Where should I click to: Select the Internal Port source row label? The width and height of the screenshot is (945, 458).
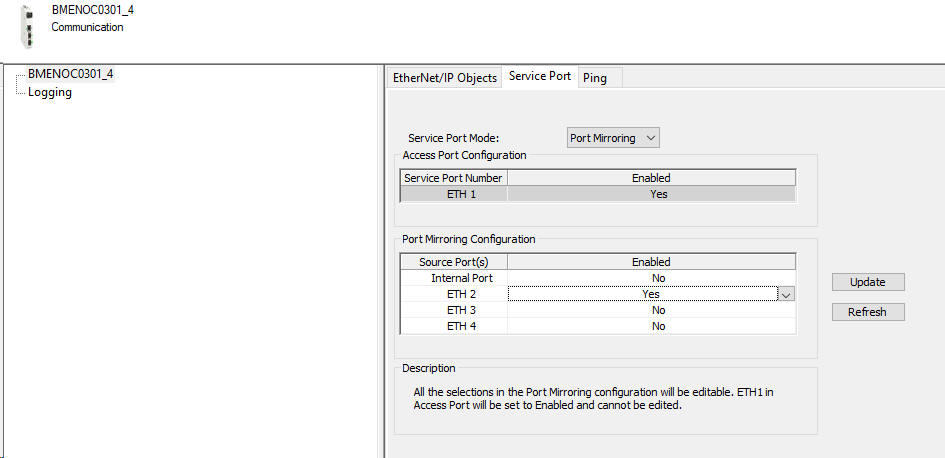[454, 278]
